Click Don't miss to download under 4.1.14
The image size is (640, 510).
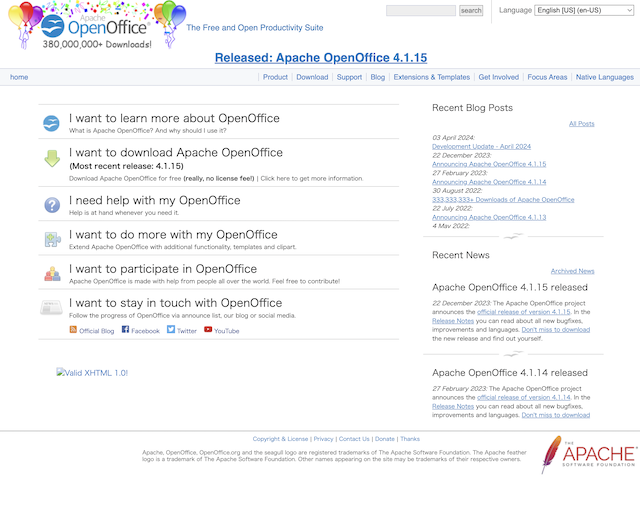556,415
